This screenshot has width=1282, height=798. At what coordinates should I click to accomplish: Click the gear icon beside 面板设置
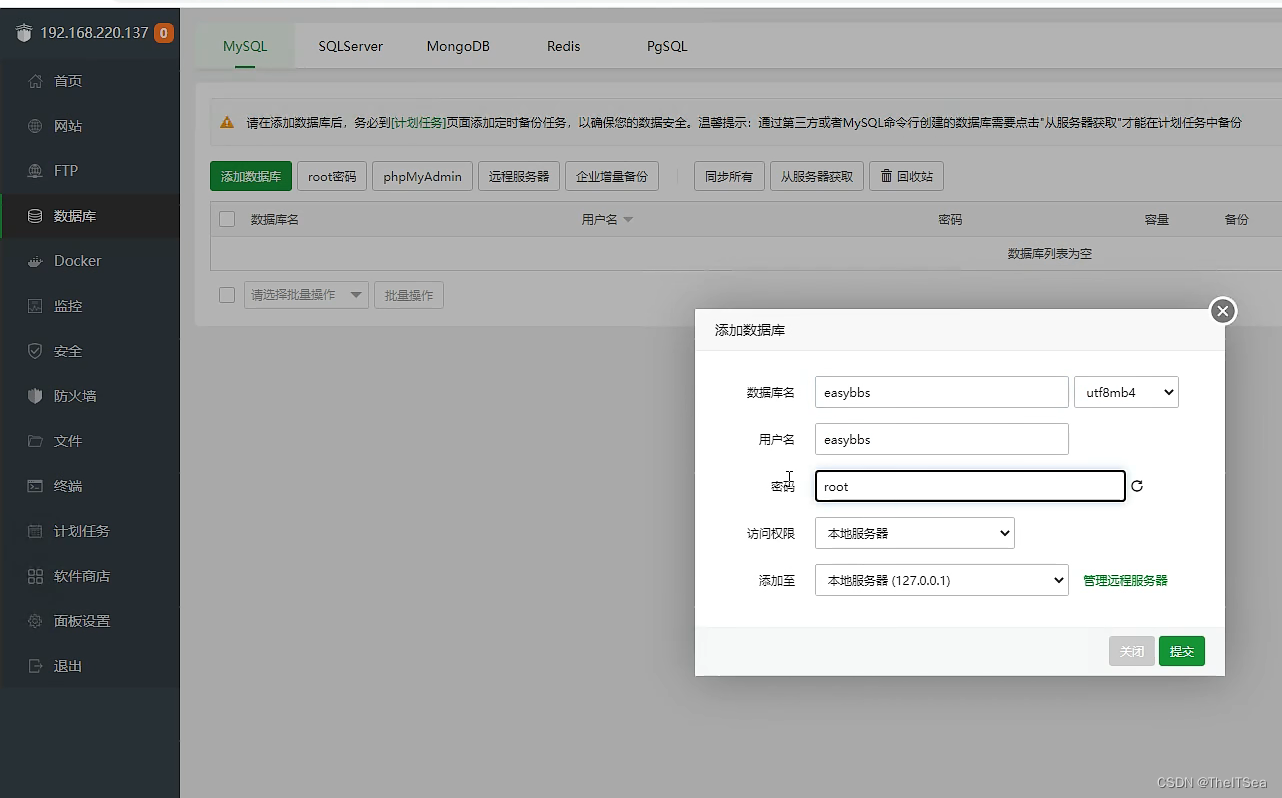(36, 621)
